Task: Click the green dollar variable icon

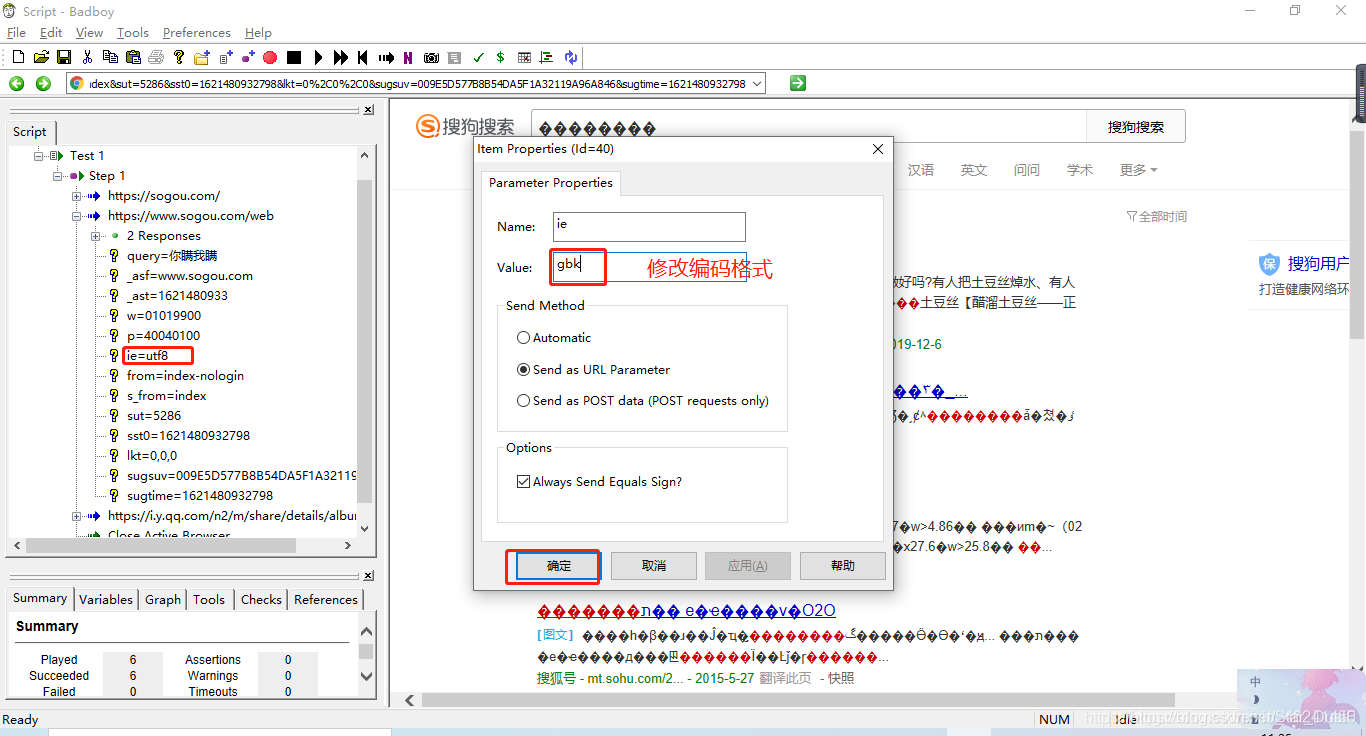Action: pos(500,58)
